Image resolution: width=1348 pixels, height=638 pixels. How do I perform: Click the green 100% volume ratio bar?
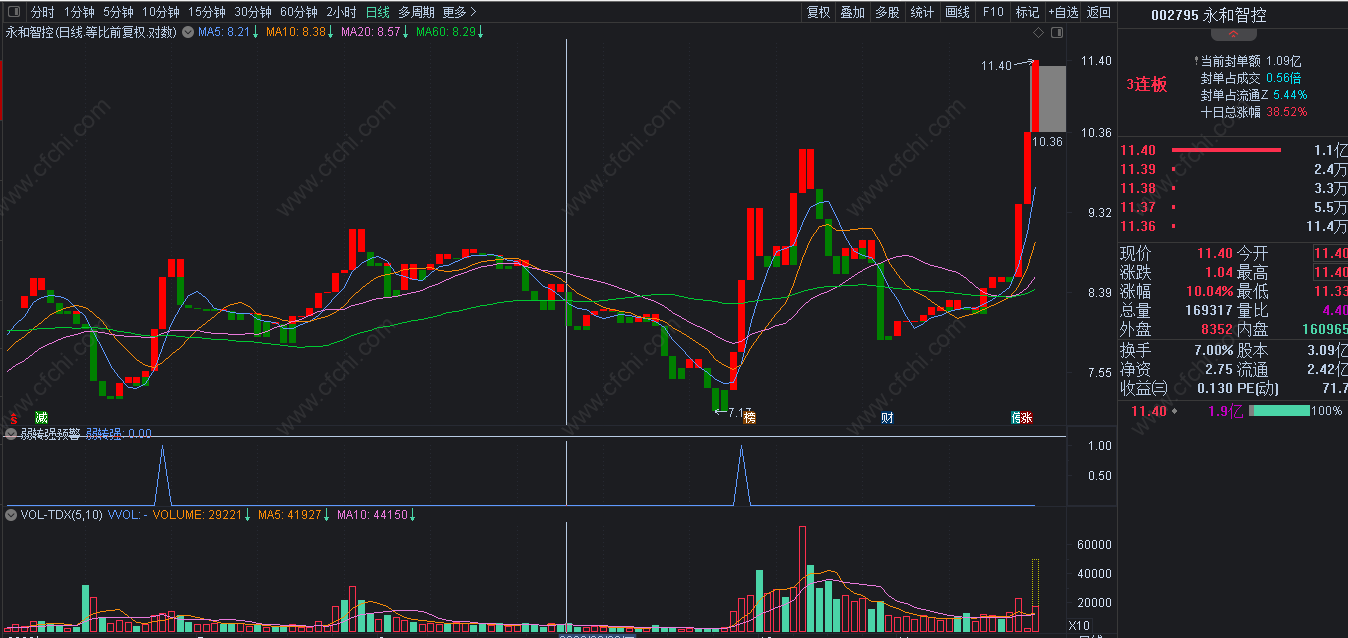point(1281,411)
